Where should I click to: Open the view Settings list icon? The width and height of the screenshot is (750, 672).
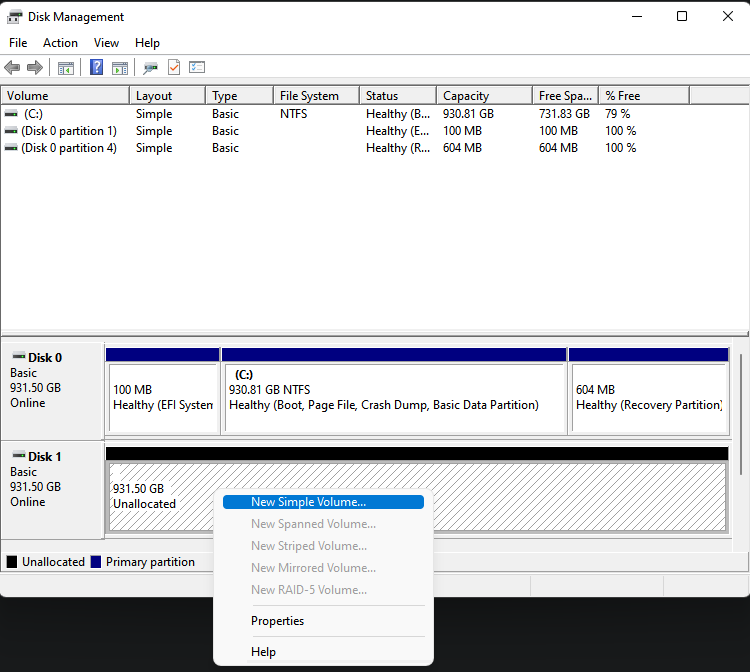(x=197, y=68)
